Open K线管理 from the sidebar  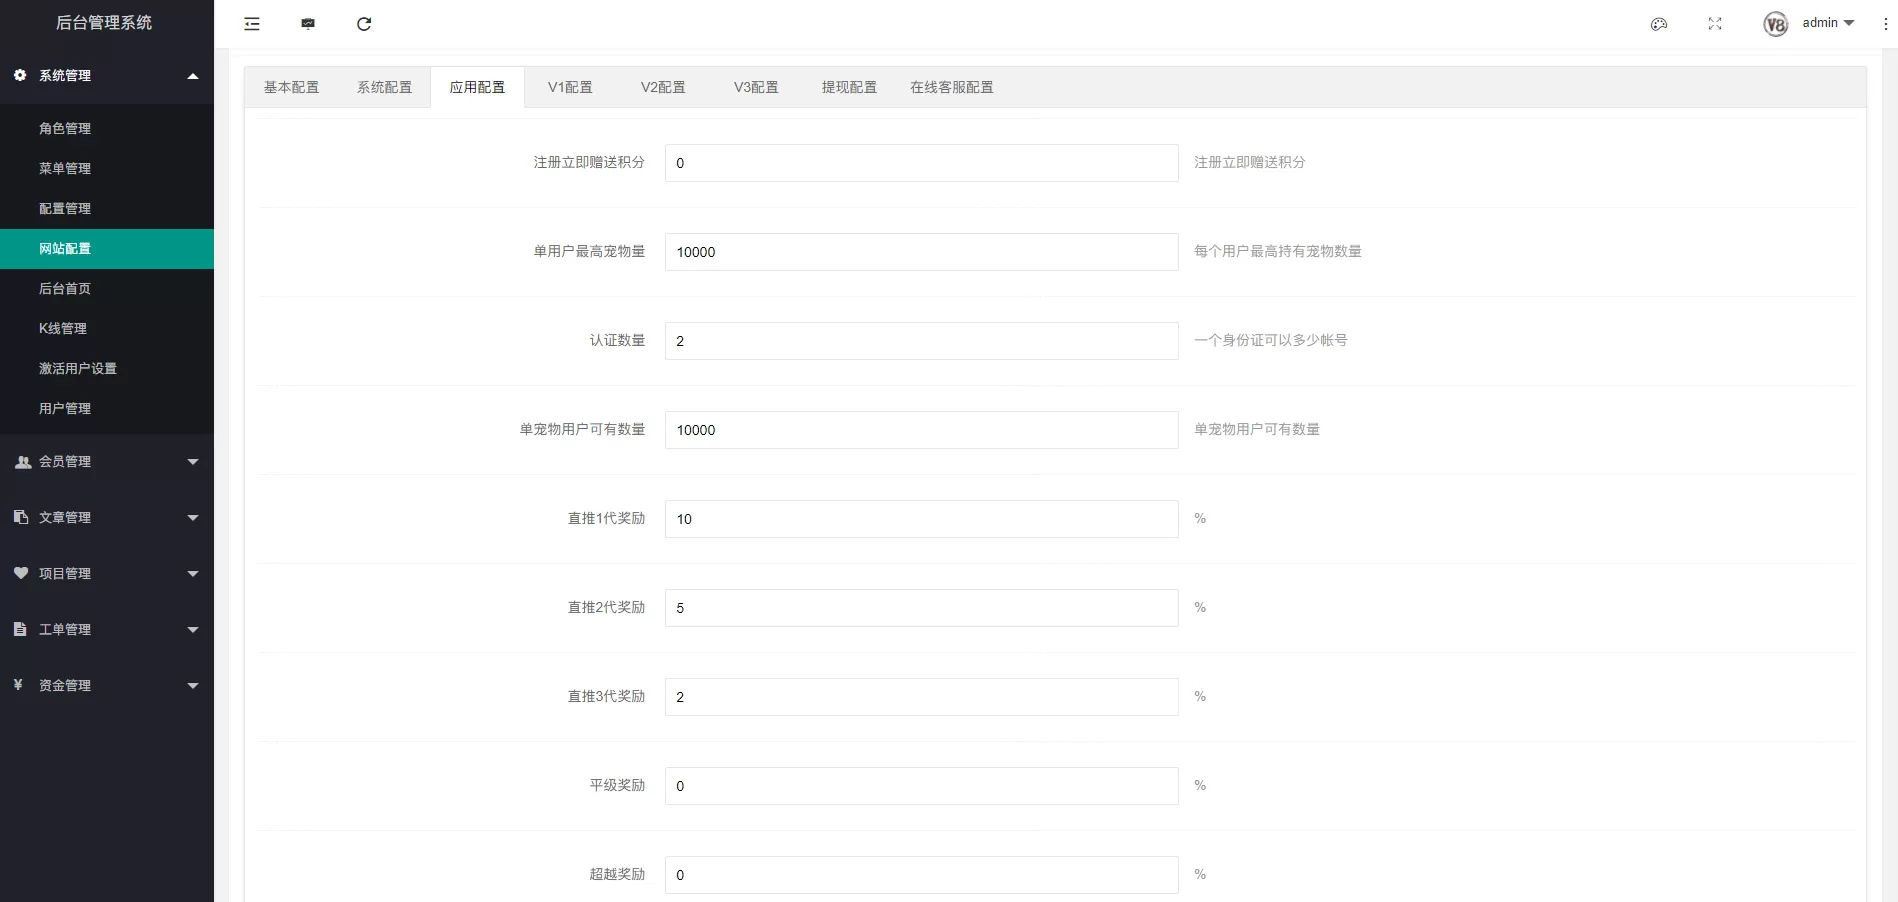(63, 329)
